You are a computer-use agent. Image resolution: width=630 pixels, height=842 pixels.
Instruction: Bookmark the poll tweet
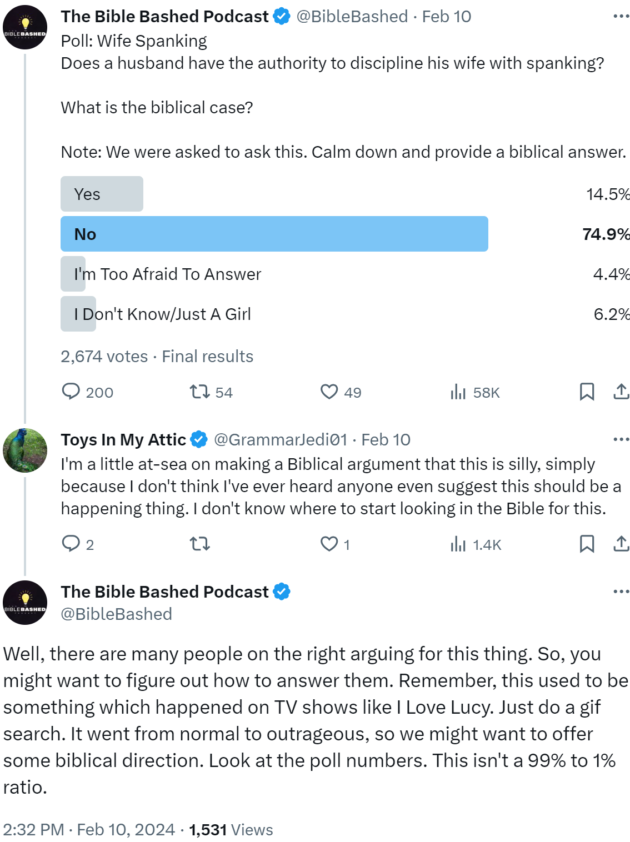click(586, 392)
